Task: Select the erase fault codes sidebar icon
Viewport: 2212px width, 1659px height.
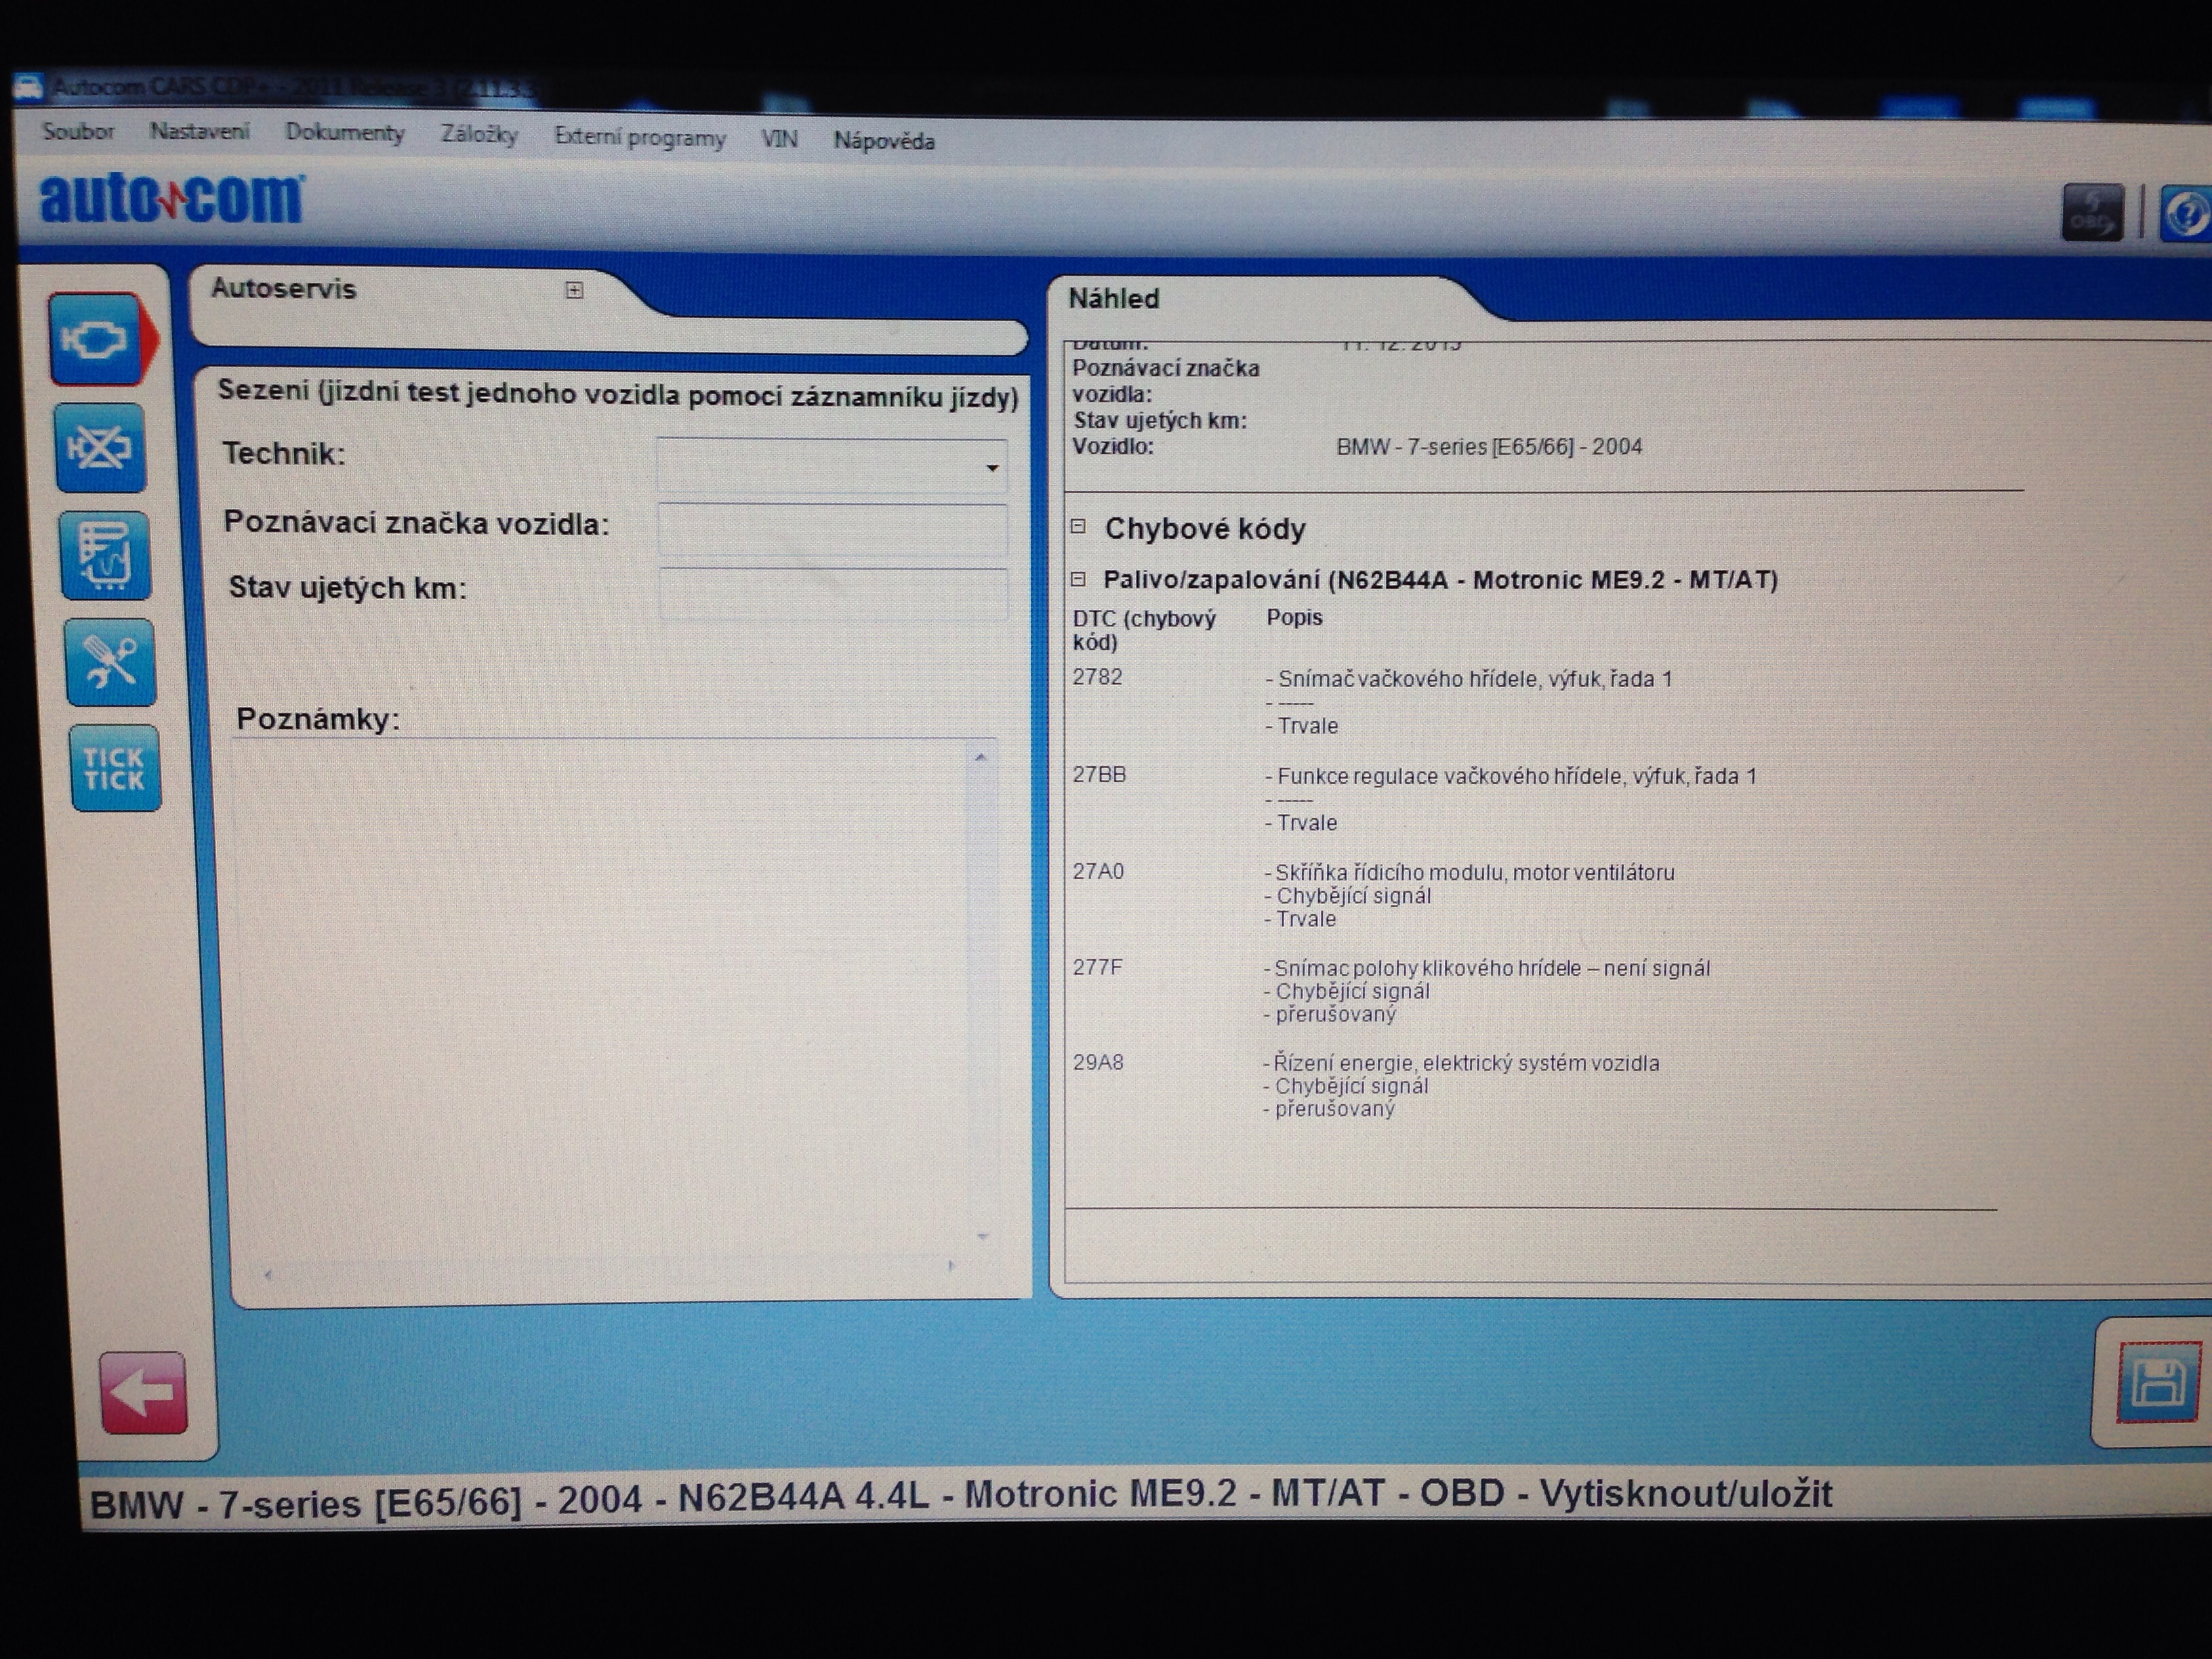Action: click(101, 448)
